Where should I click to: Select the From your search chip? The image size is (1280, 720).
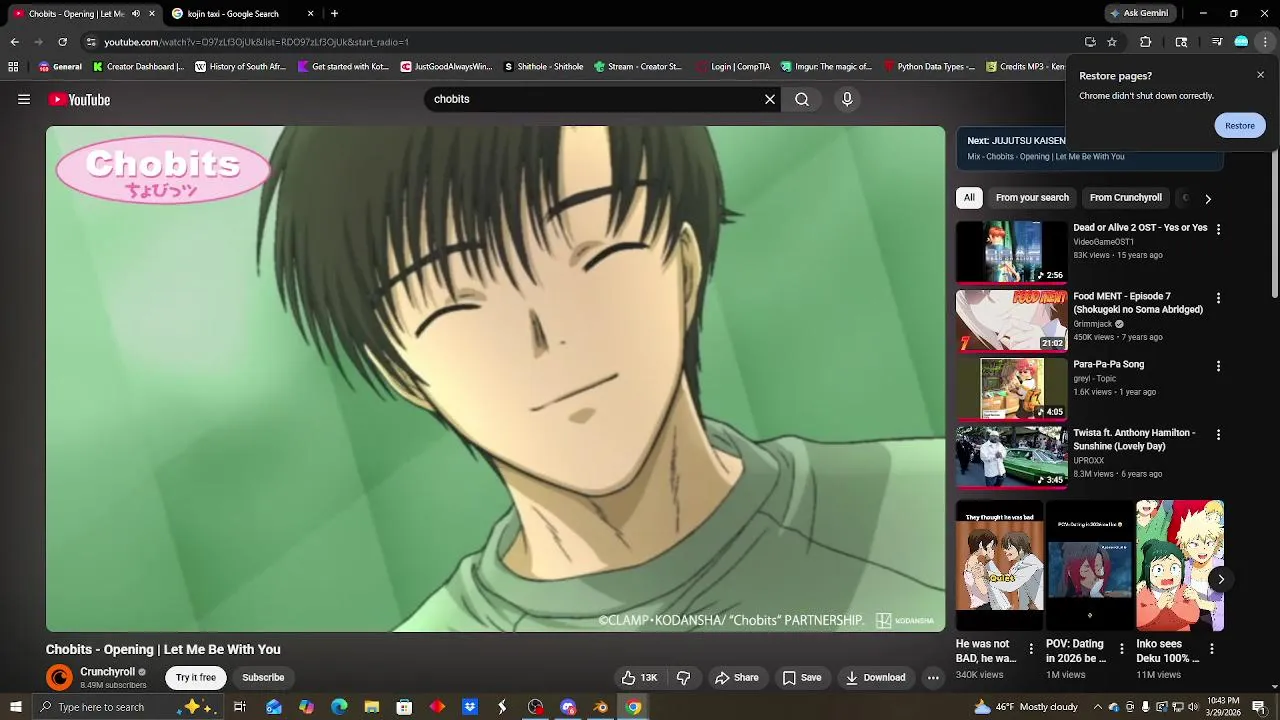[x=1032, y=198]
